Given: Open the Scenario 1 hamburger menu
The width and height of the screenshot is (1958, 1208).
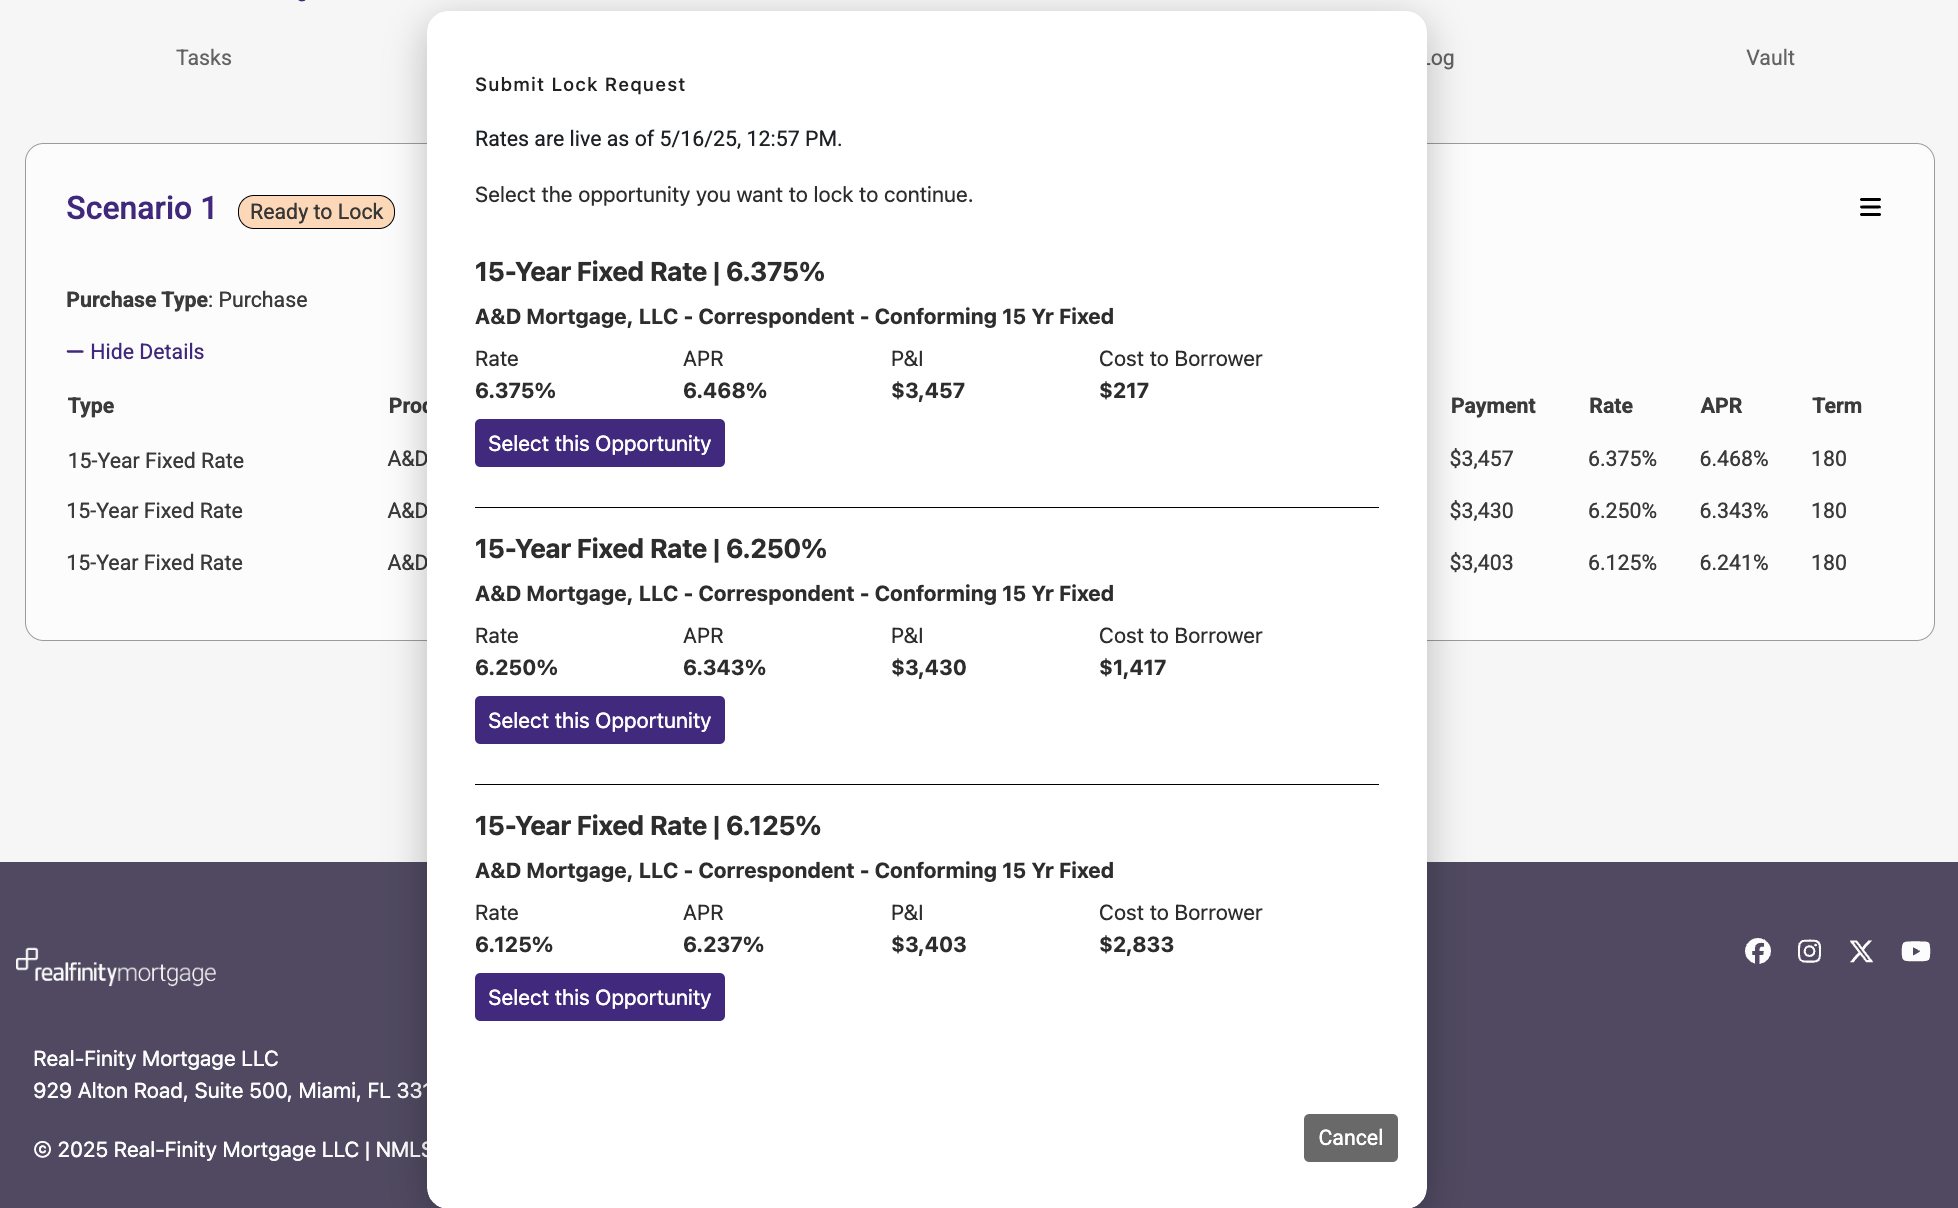Looking at the screenshot, I should pyautogui.click(x=1870, y=207).
